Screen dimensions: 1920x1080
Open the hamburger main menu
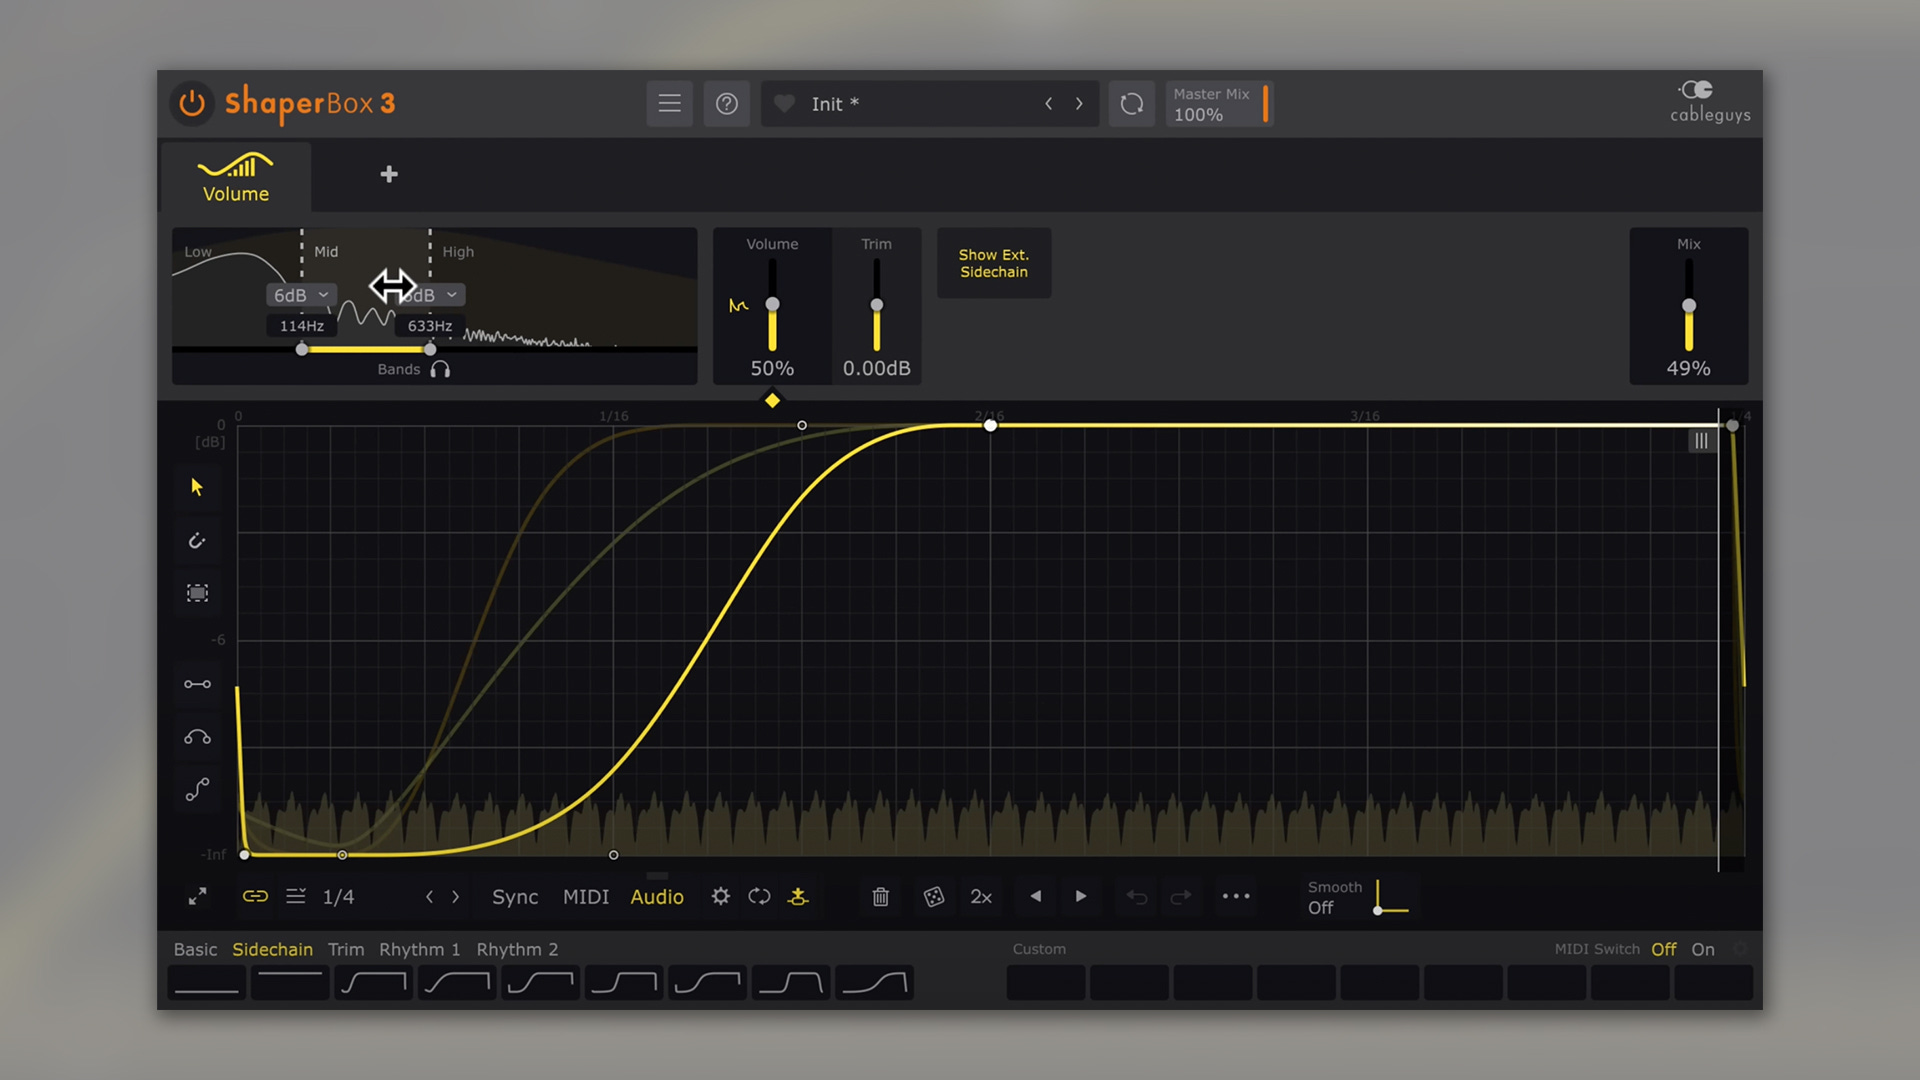[669, 103]
